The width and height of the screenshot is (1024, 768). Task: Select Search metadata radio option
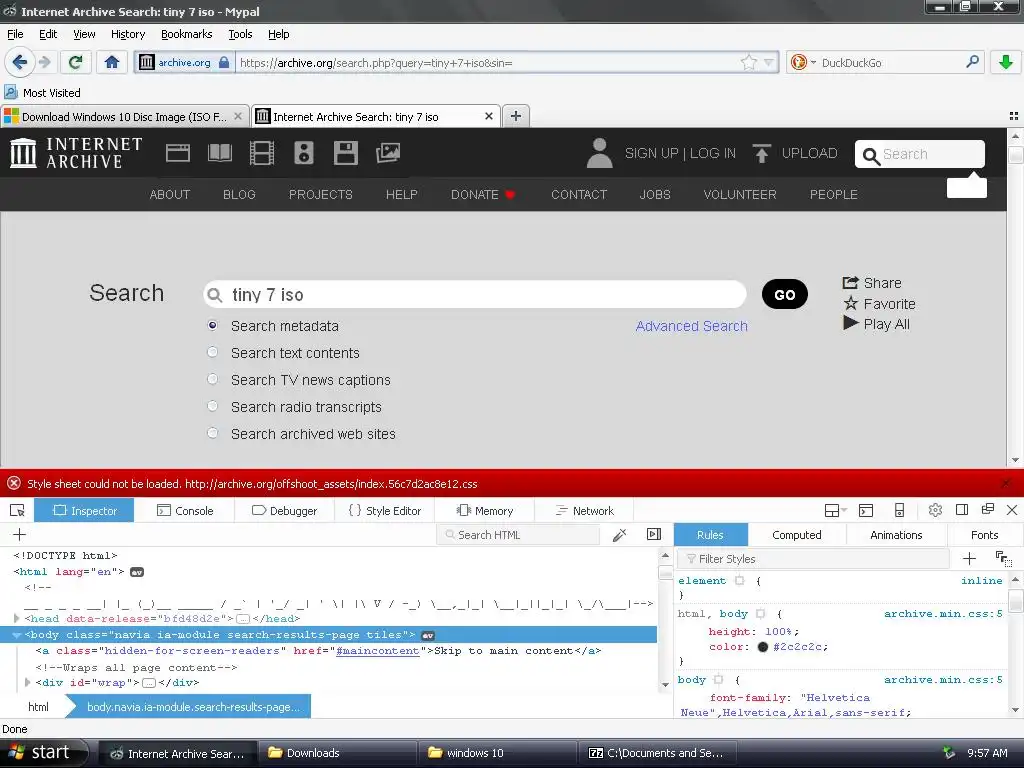click(x=212, y=325)
